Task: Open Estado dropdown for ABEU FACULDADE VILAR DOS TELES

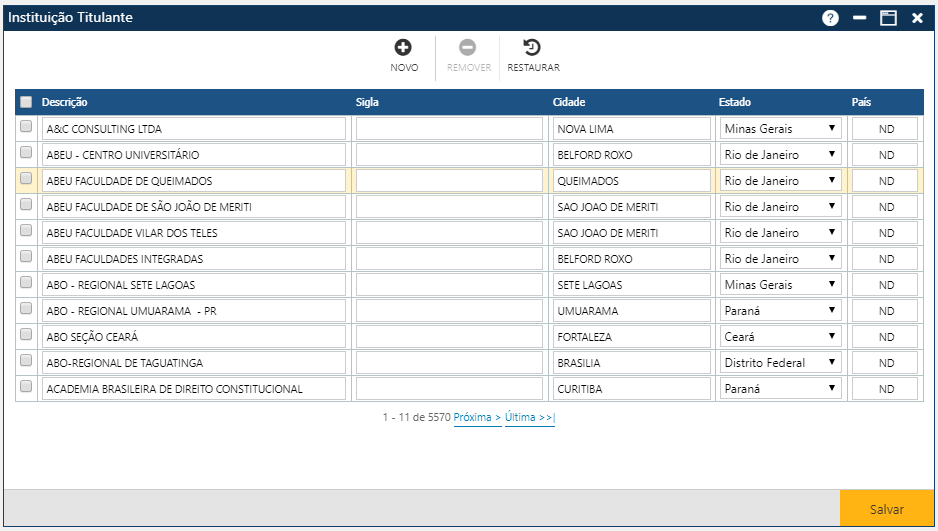Action: 780,233
